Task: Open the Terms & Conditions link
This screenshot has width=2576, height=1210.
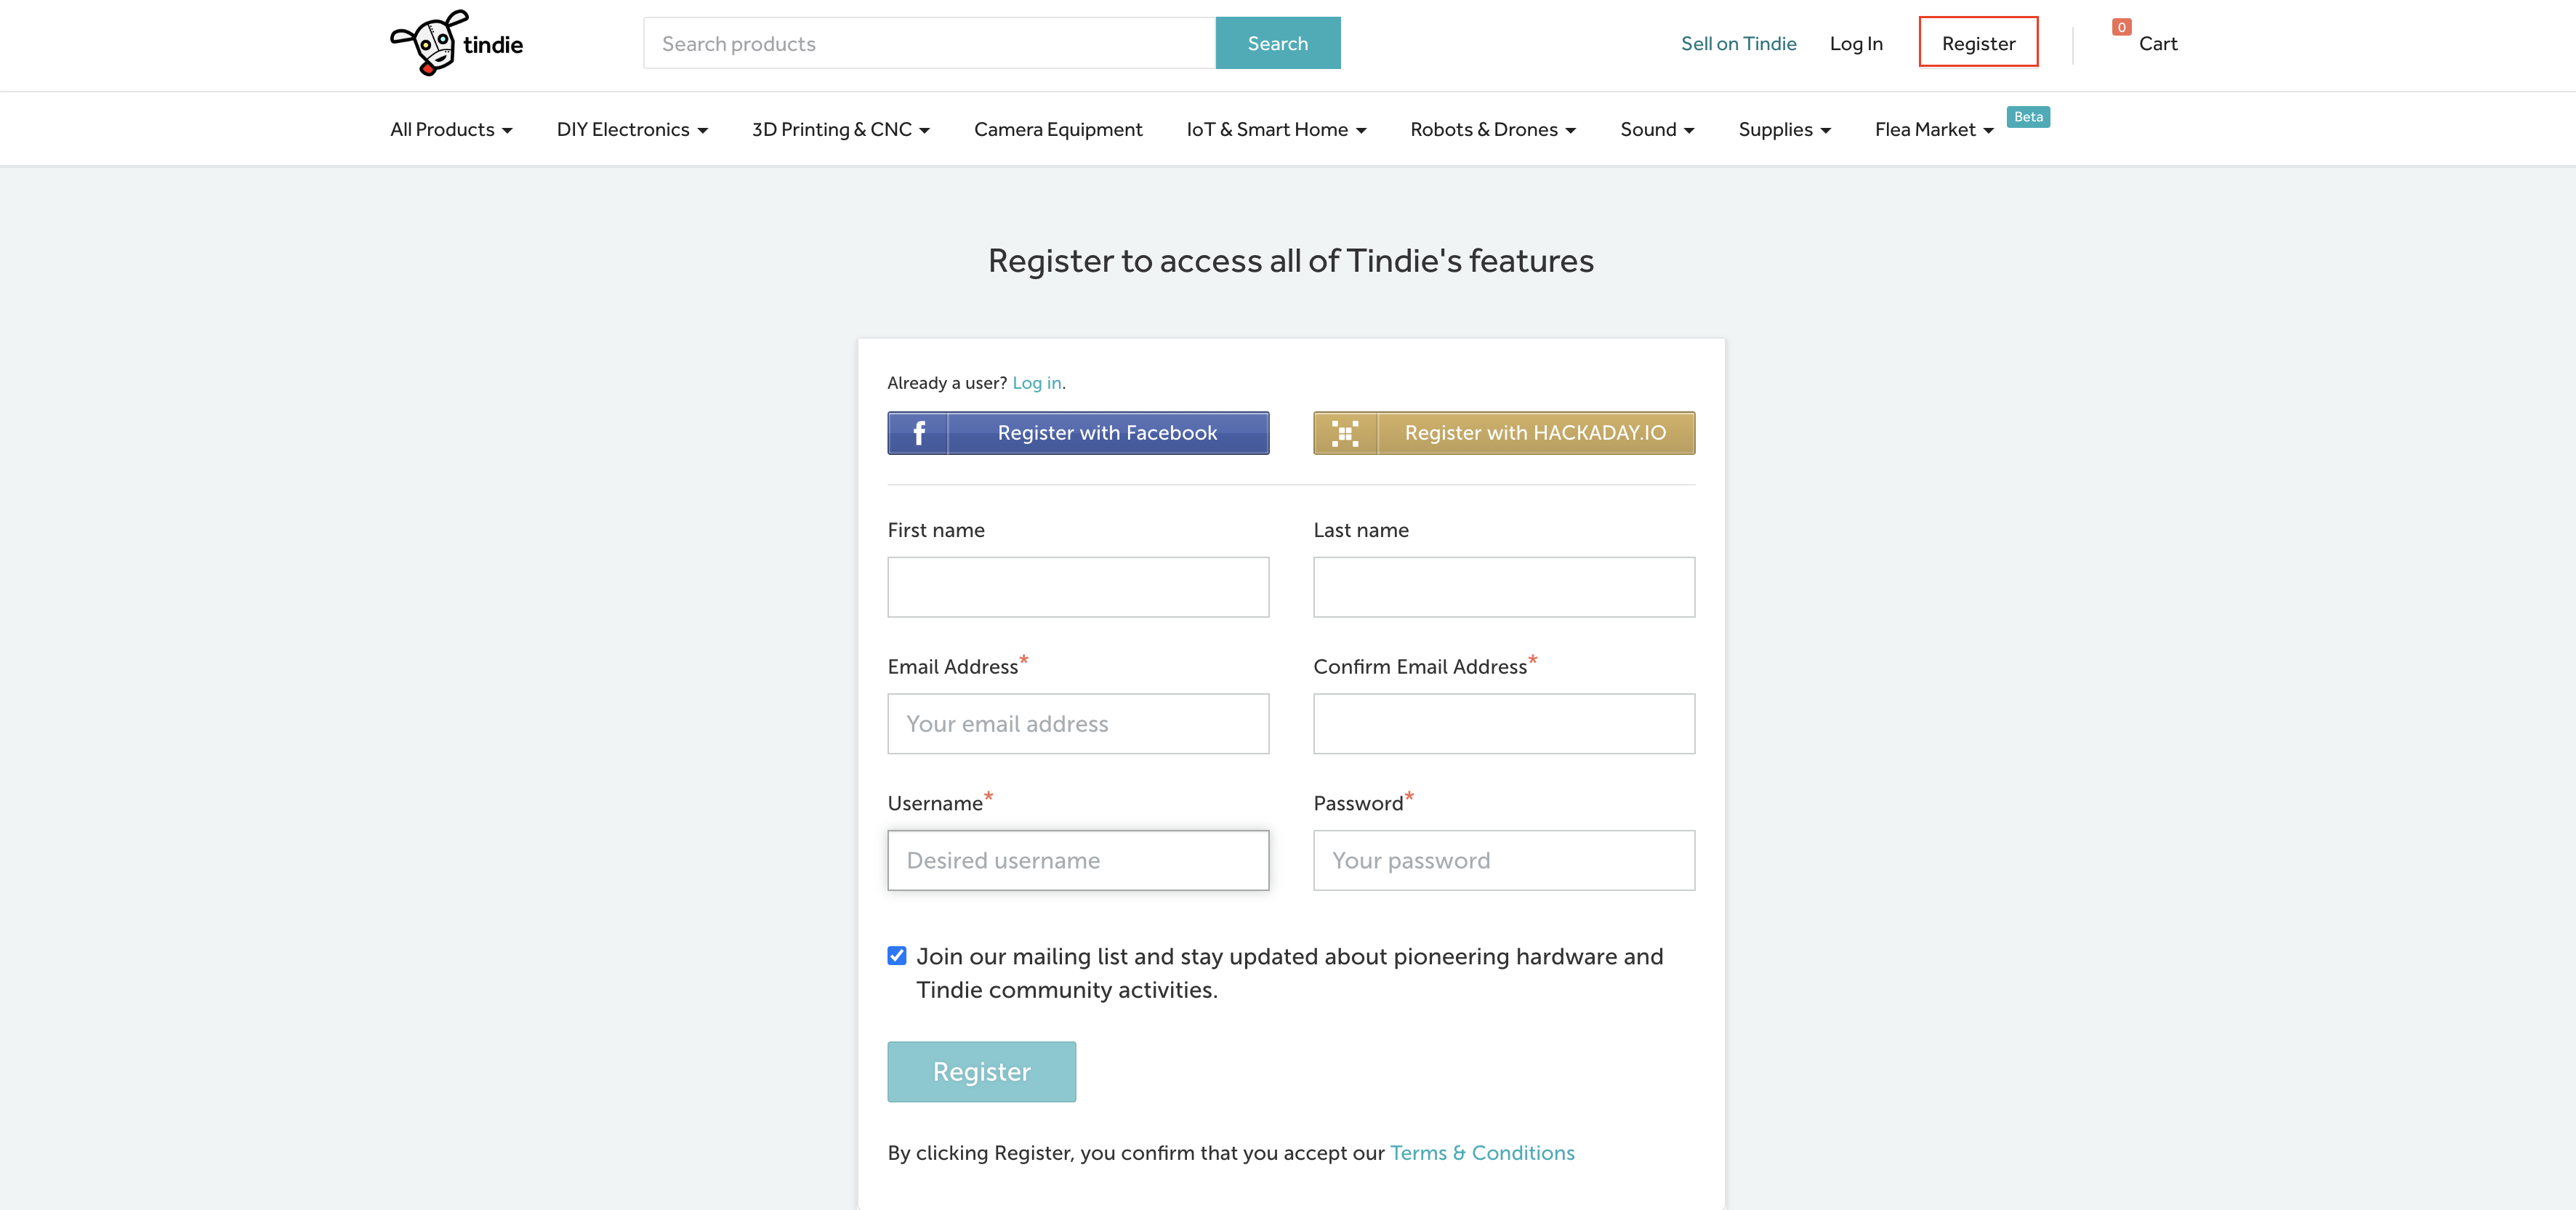Action: (x=1482, y=1153)
